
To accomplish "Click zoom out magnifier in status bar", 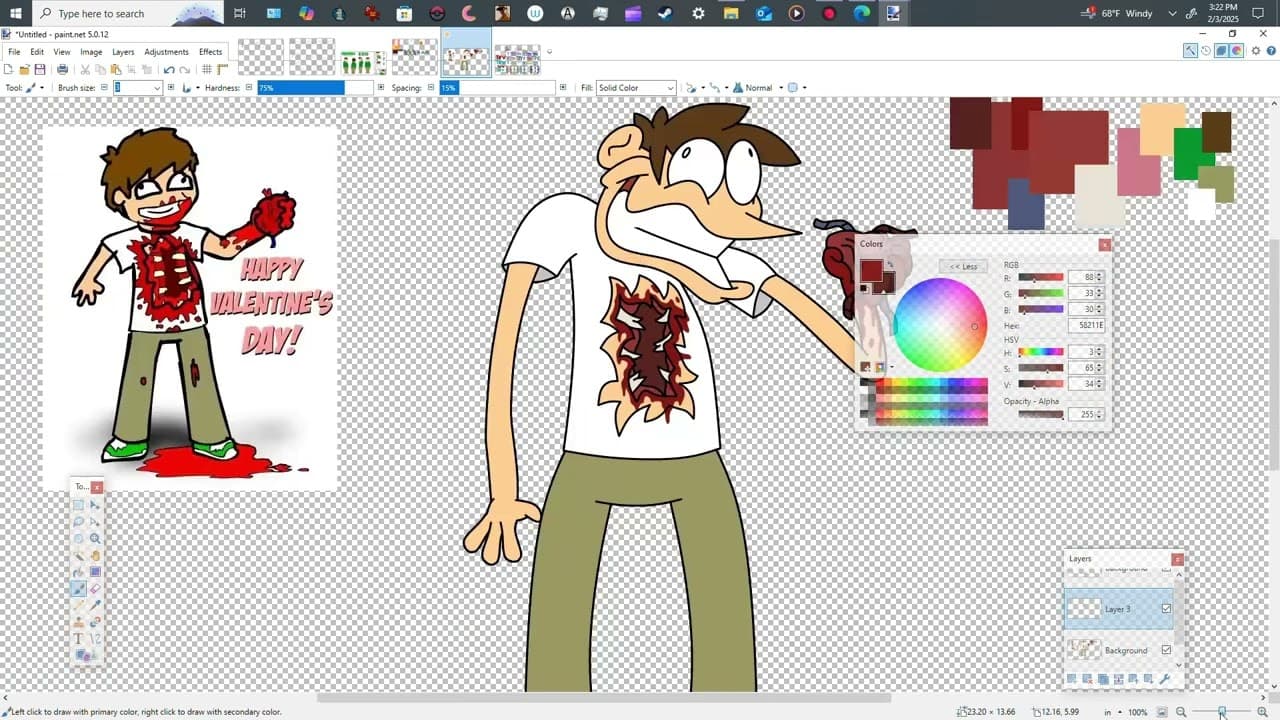I will point(1180,712).
